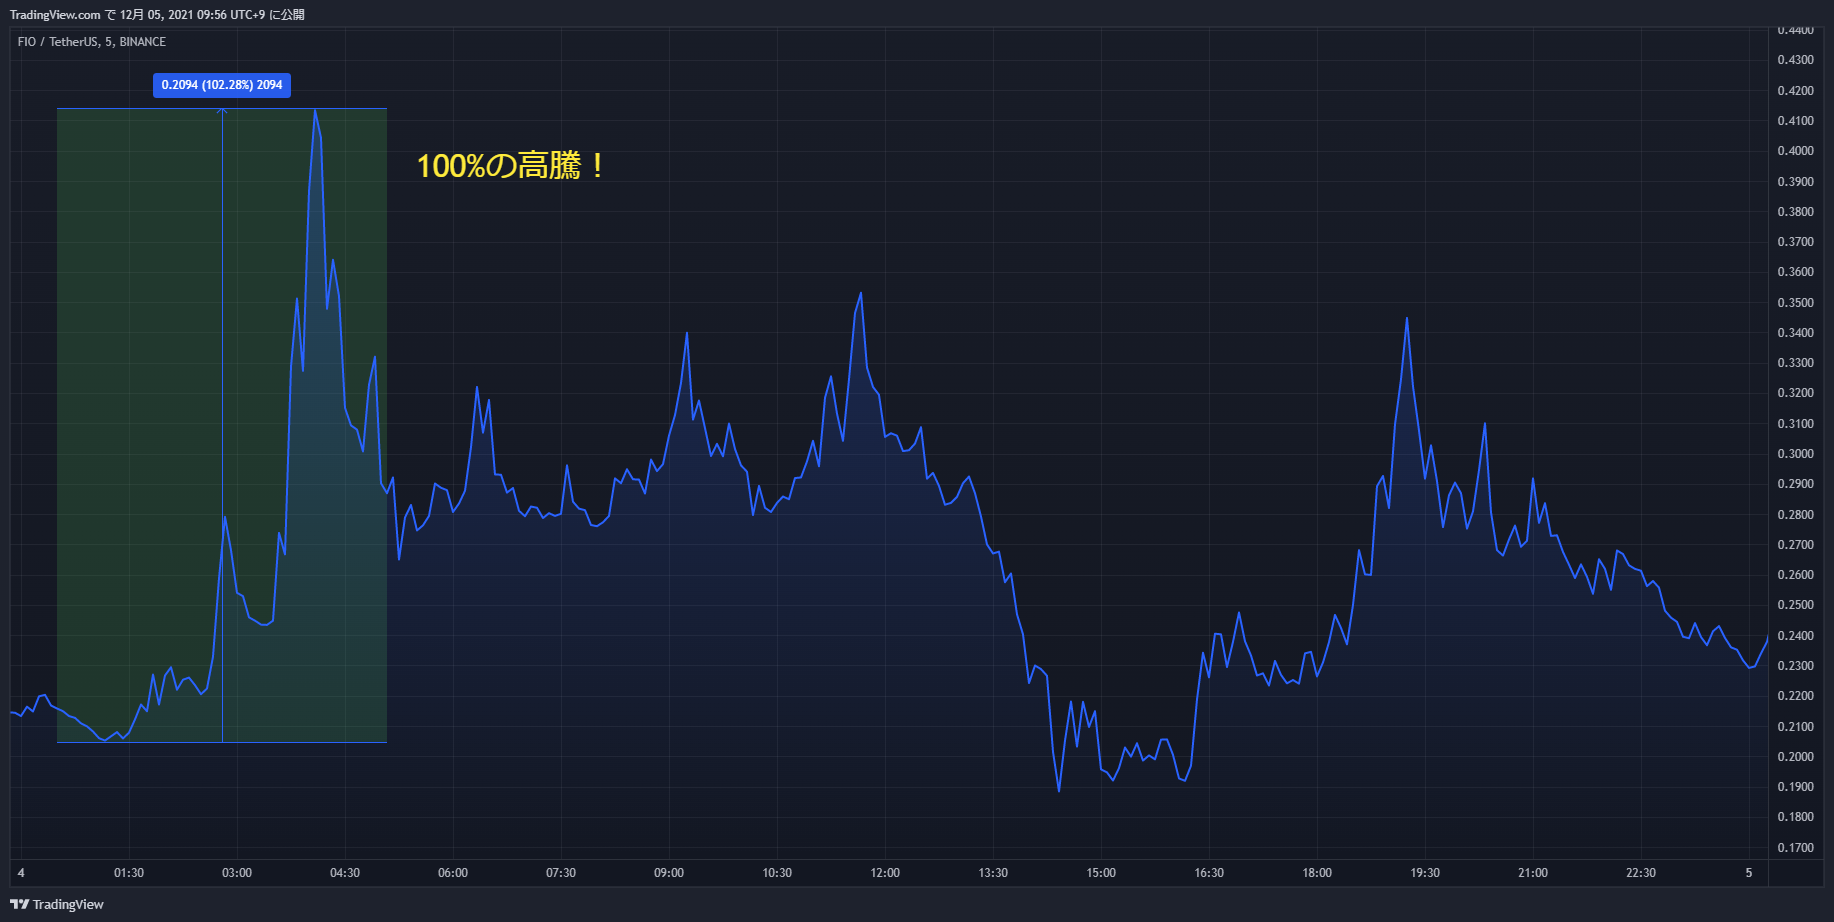Click the 0.2094 (102.28%) measurement label
Screen dimensions: 1834x922
pos(222,85)
